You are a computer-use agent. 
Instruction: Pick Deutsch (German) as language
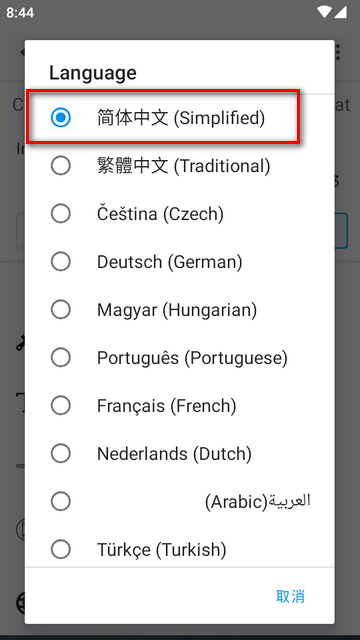click(180, 262)
